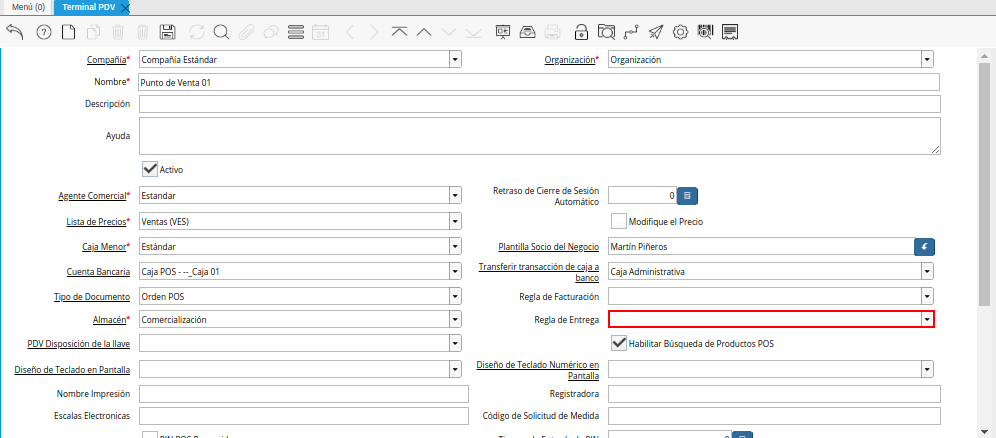
Task: Uncheck the Activo checkbox
Action: [150, 169]
